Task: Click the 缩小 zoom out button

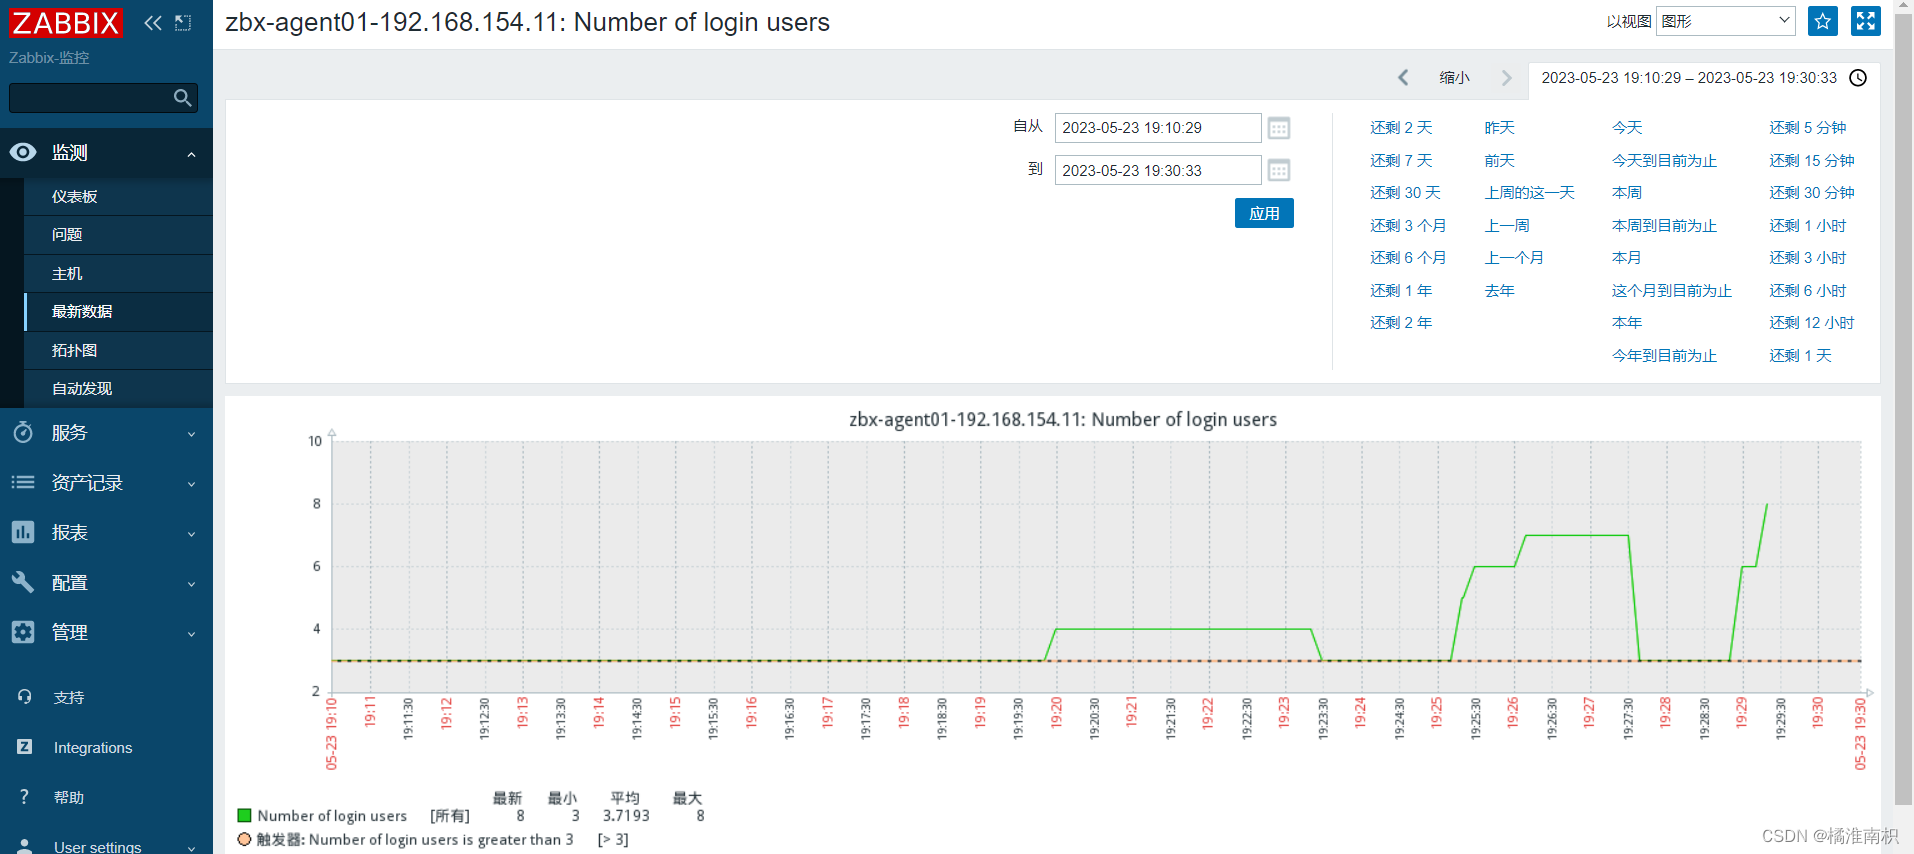Action: tap(1454, 77)
